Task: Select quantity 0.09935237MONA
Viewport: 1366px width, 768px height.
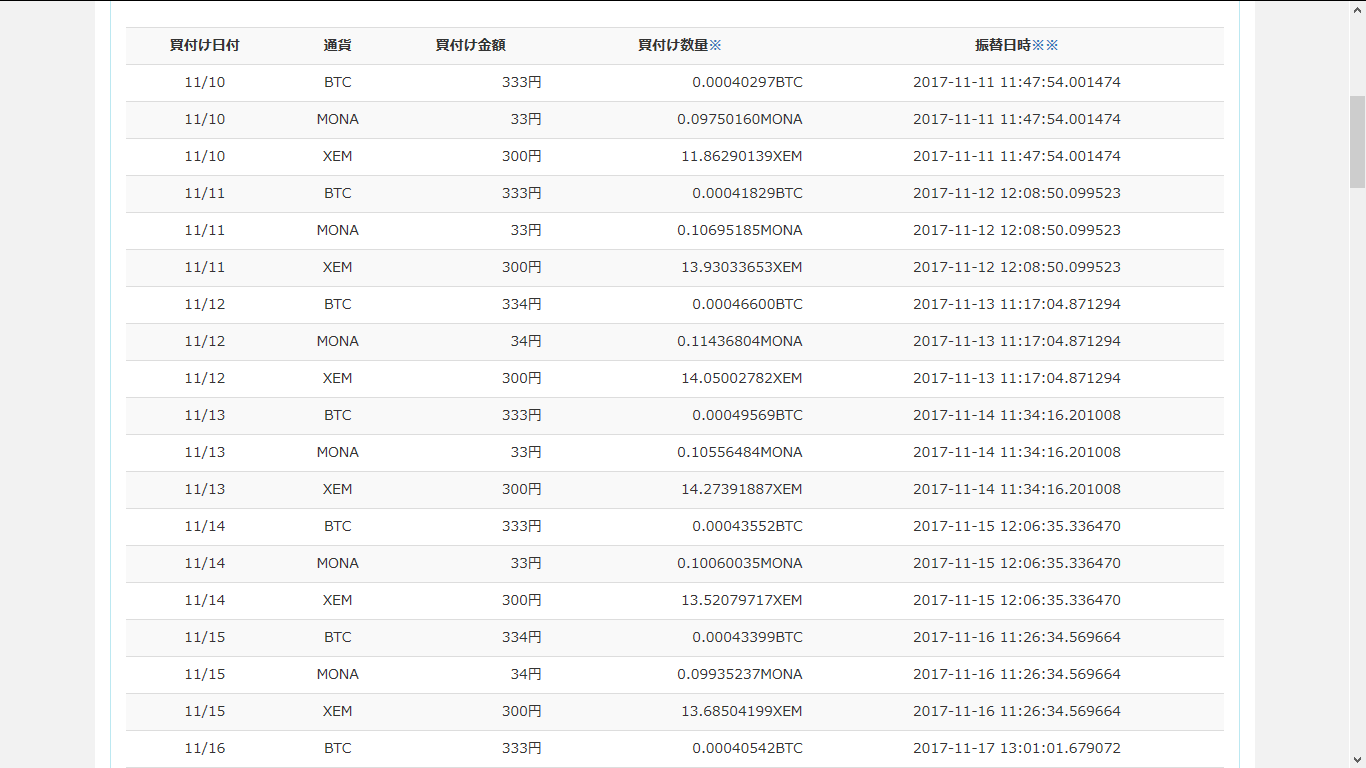Action: pyautogui.click(x=739, y=674)
